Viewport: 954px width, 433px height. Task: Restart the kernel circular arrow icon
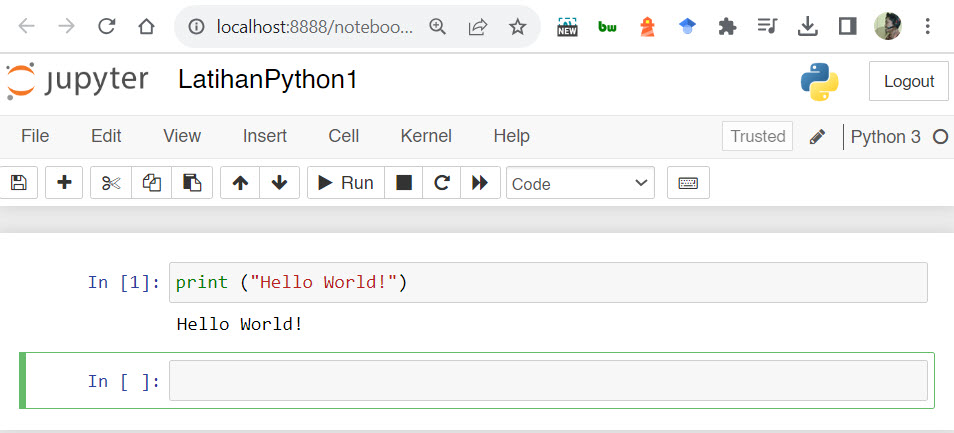tap(442, 182)
